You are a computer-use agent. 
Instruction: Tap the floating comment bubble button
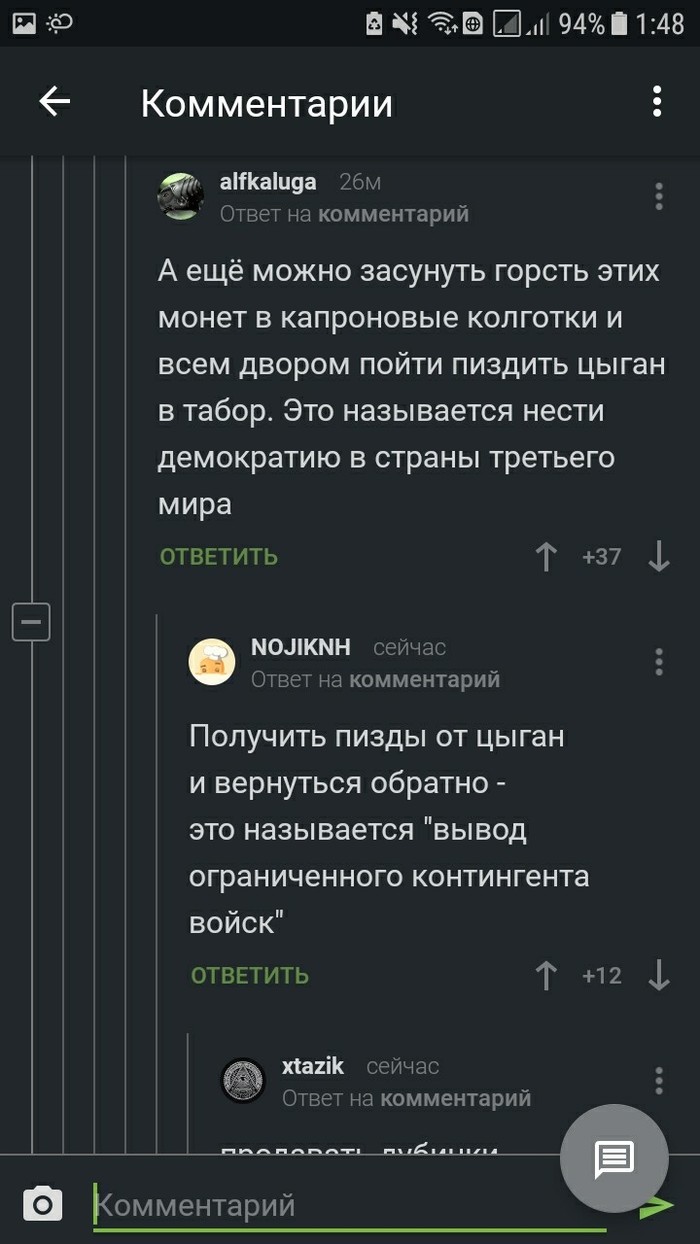[614, 1158]
